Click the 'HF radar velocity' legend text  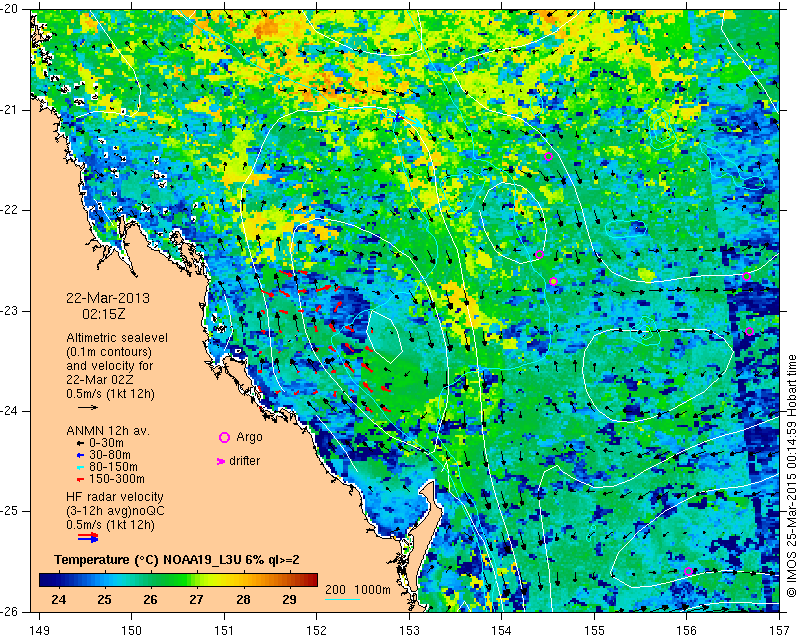pos(115,497)
